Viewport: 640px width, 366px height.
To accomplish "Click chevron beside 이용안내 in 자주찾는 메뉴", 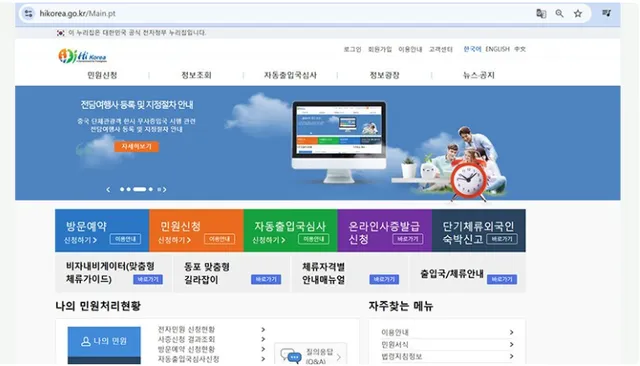I will 511,333.
